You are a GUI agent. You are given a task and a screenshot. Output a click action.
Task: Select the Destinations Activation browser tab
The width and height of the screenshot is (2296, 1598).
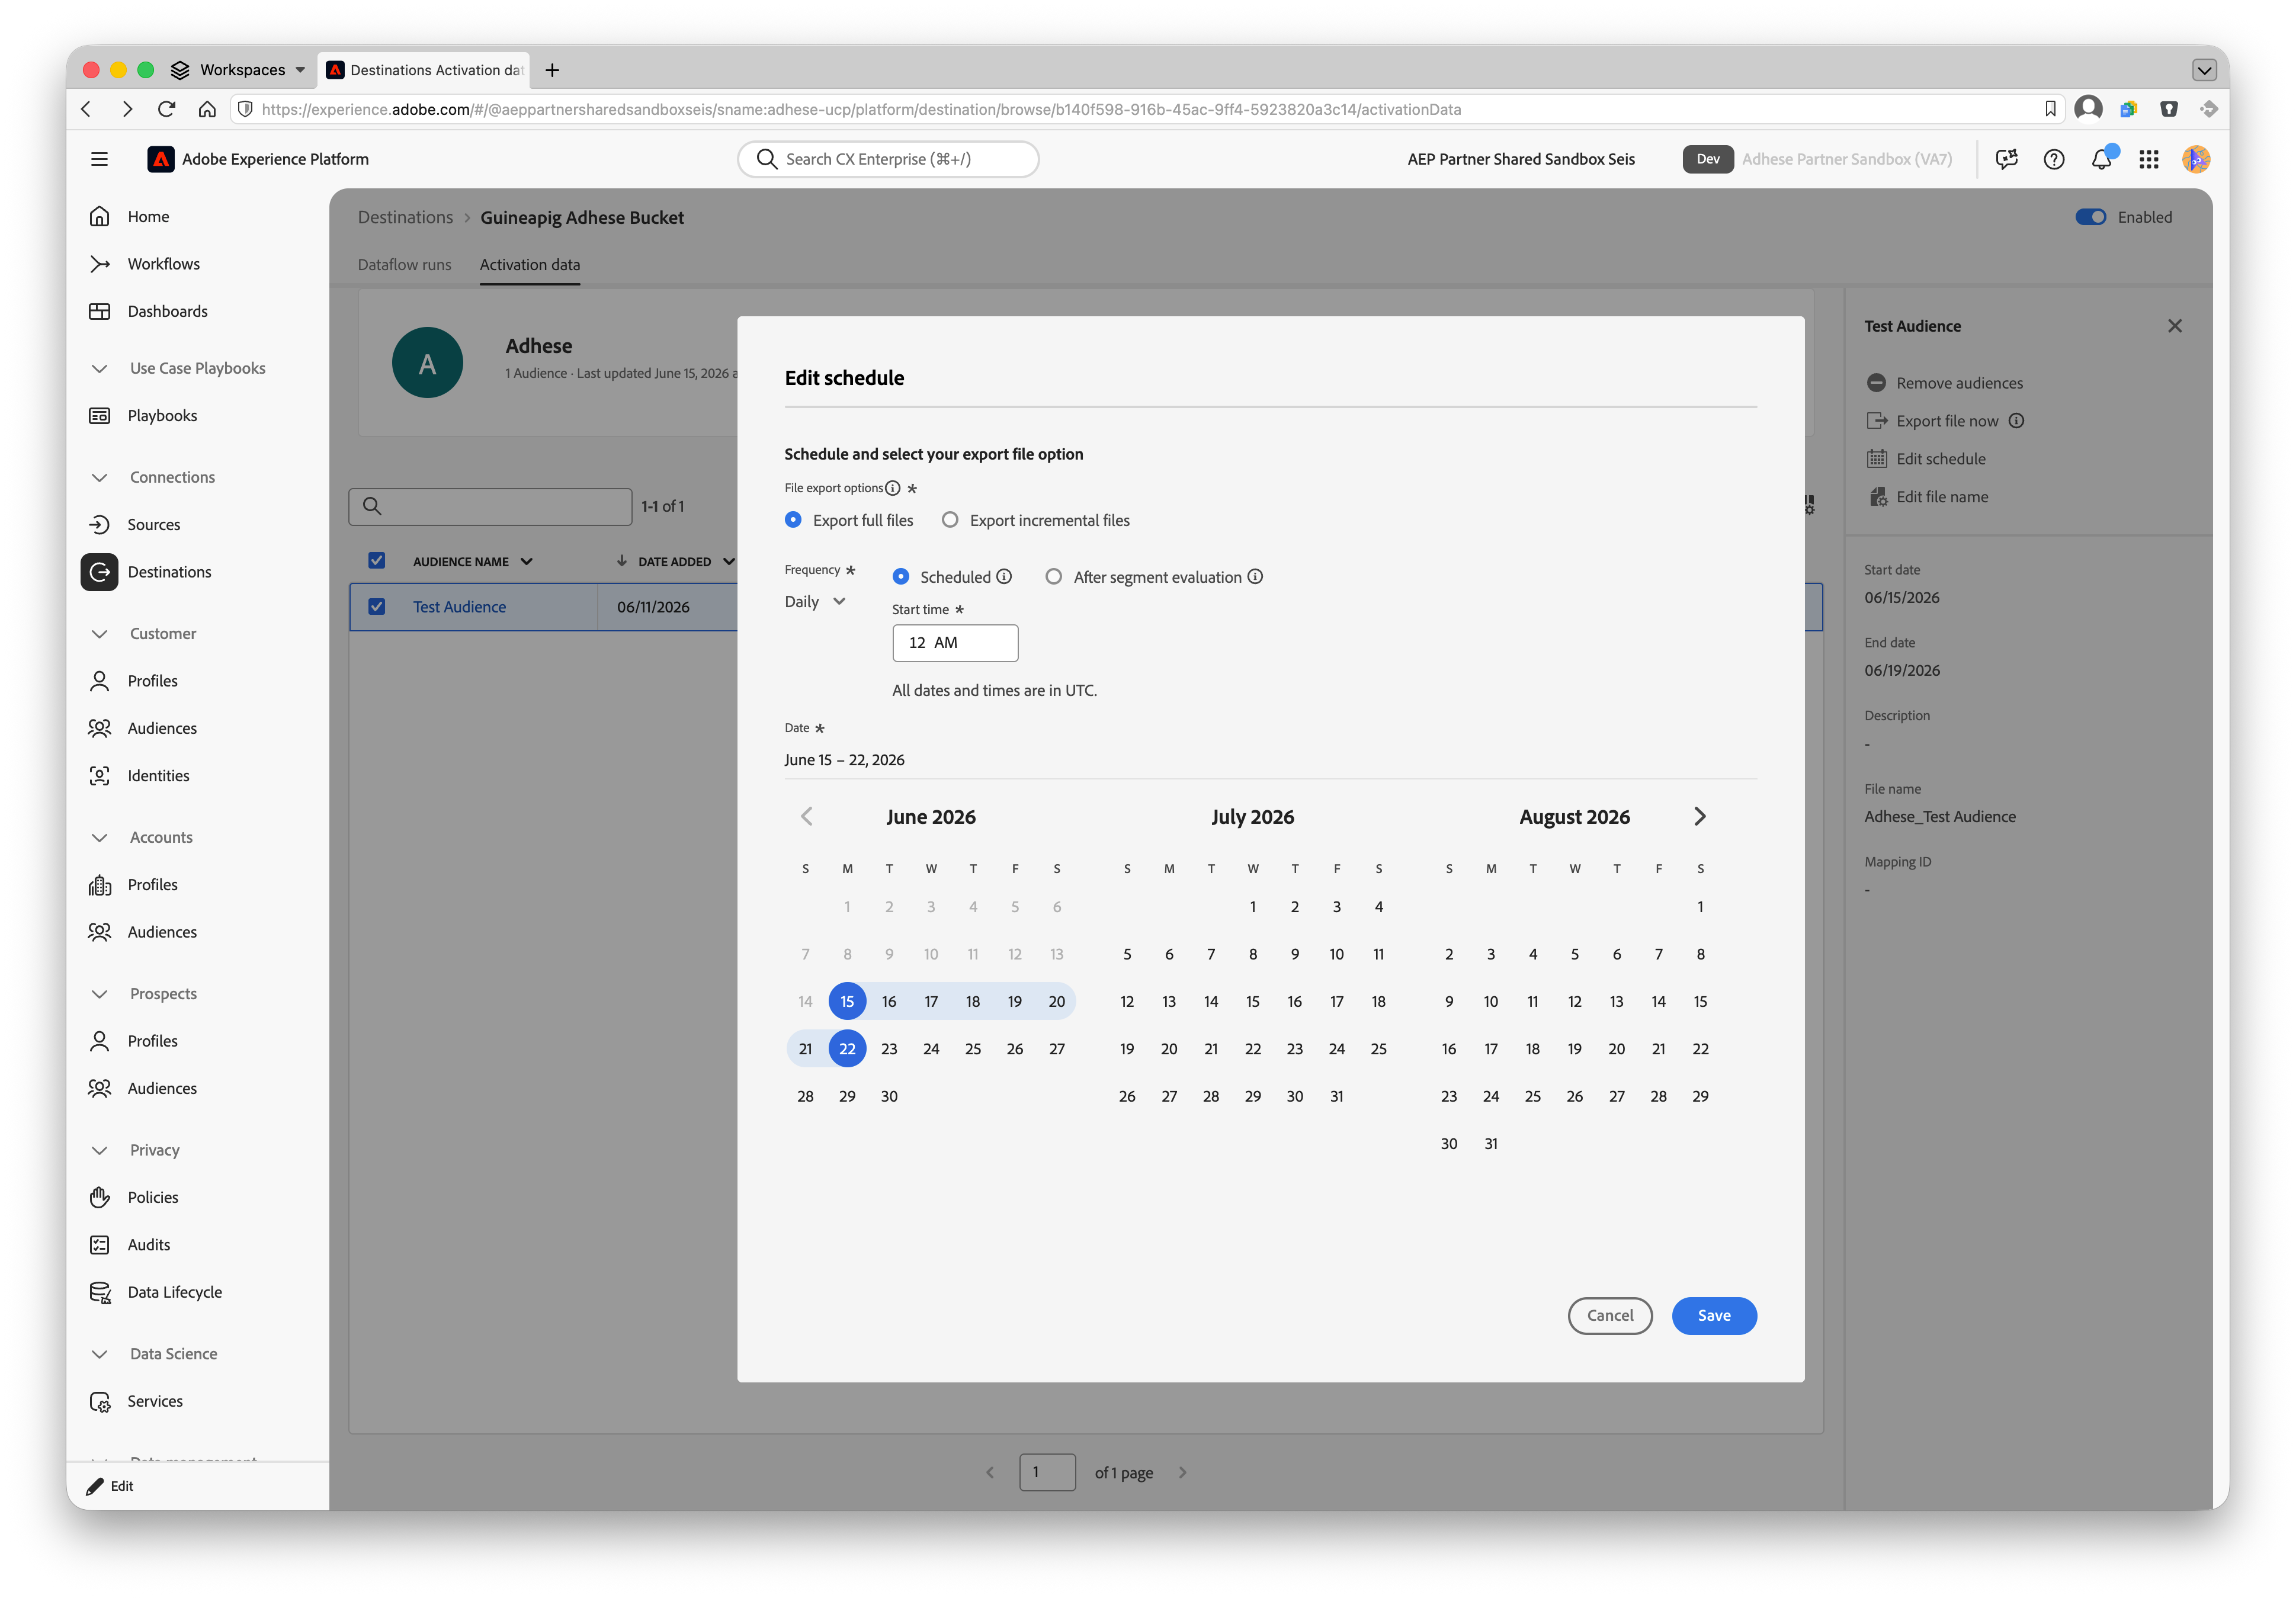(425, 69)
